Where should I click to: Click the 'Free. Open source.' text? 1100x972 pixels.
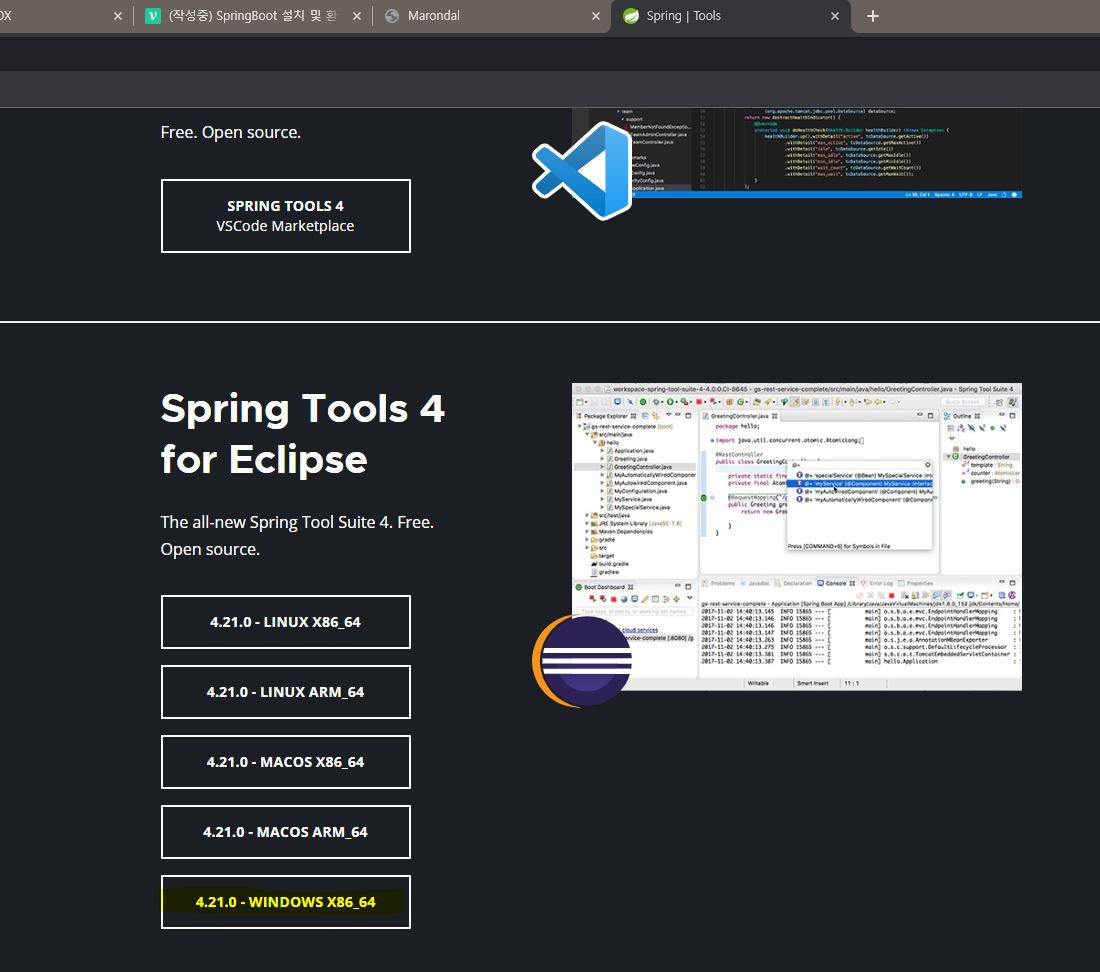[x=231, y=133]
